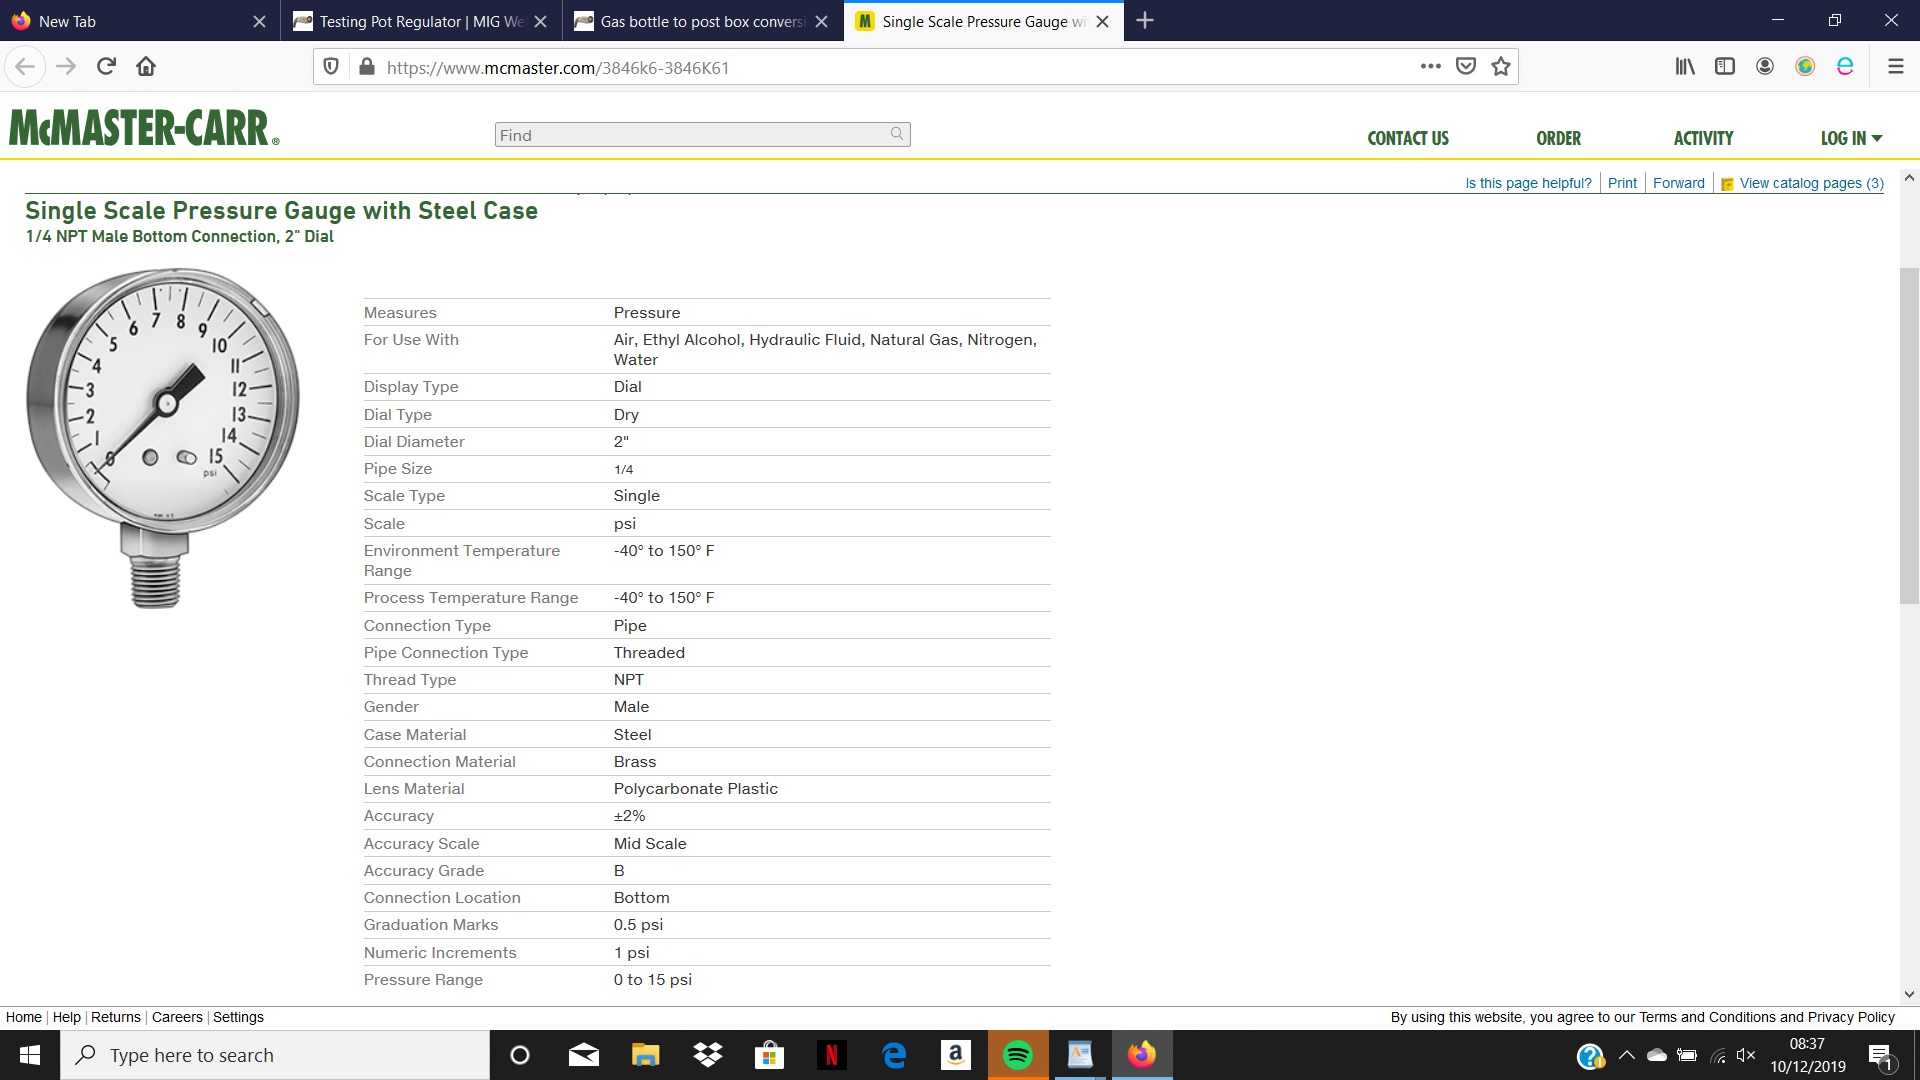Viewport: 1920px width, 1080px height.
Task: Close the Testing Pot Regulator tab
Action: (540, 21)
